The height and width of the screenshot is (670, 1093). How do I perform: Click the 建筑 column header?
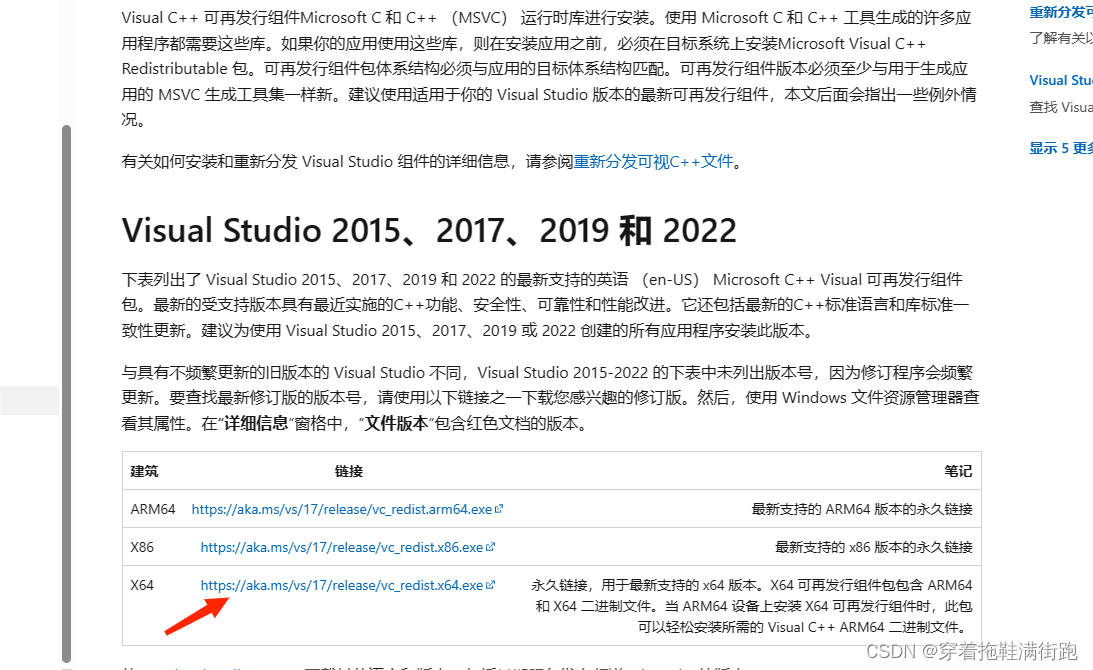(144, 471)
